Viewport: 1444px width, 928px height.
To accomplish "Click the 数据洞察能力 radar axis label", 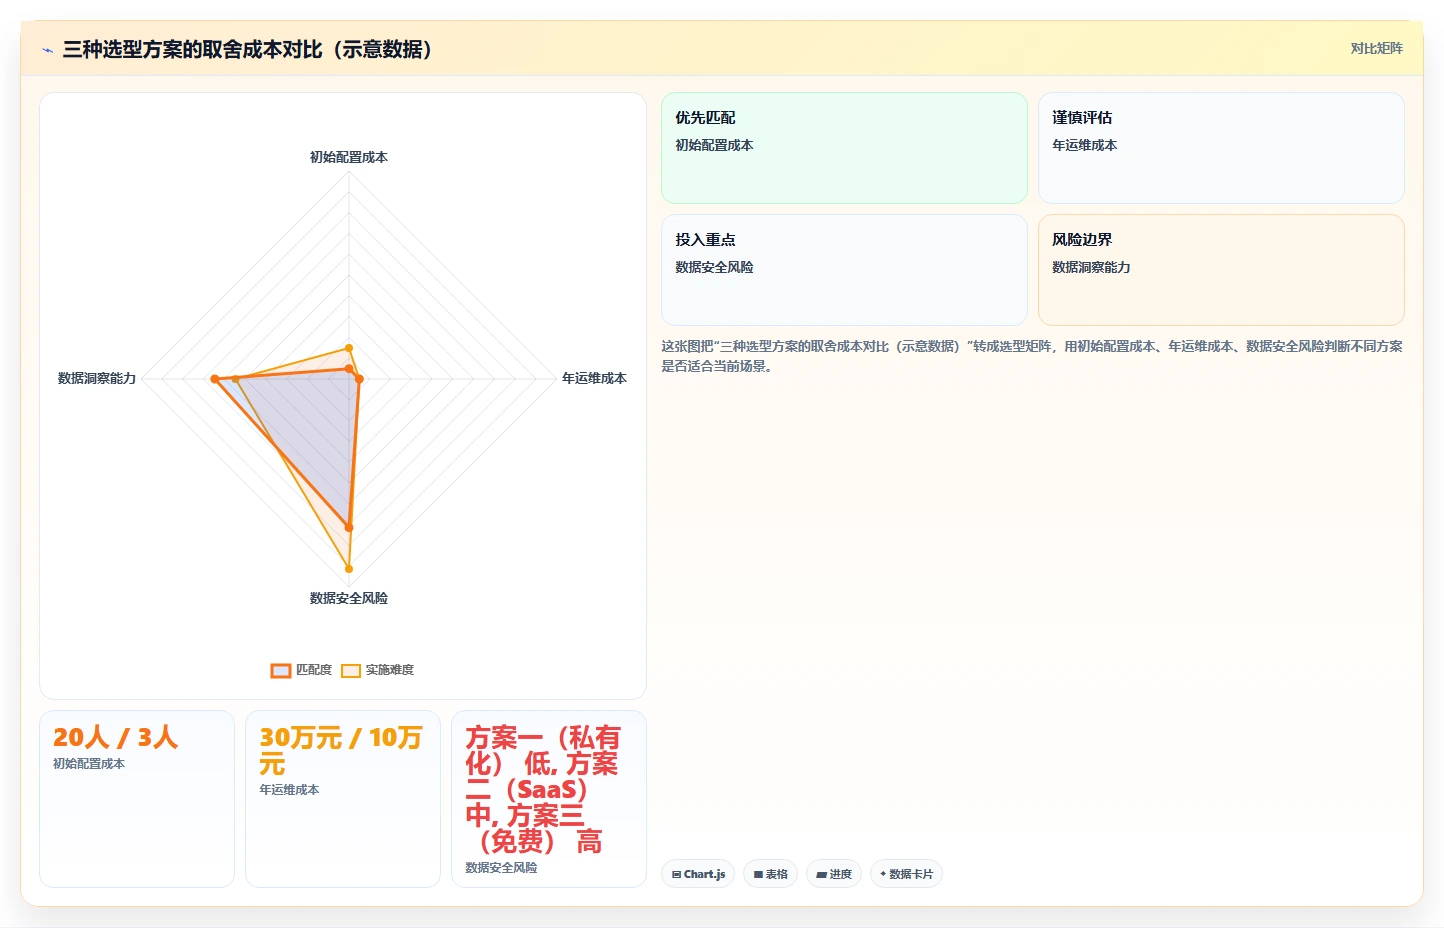I will coord(97,378).
